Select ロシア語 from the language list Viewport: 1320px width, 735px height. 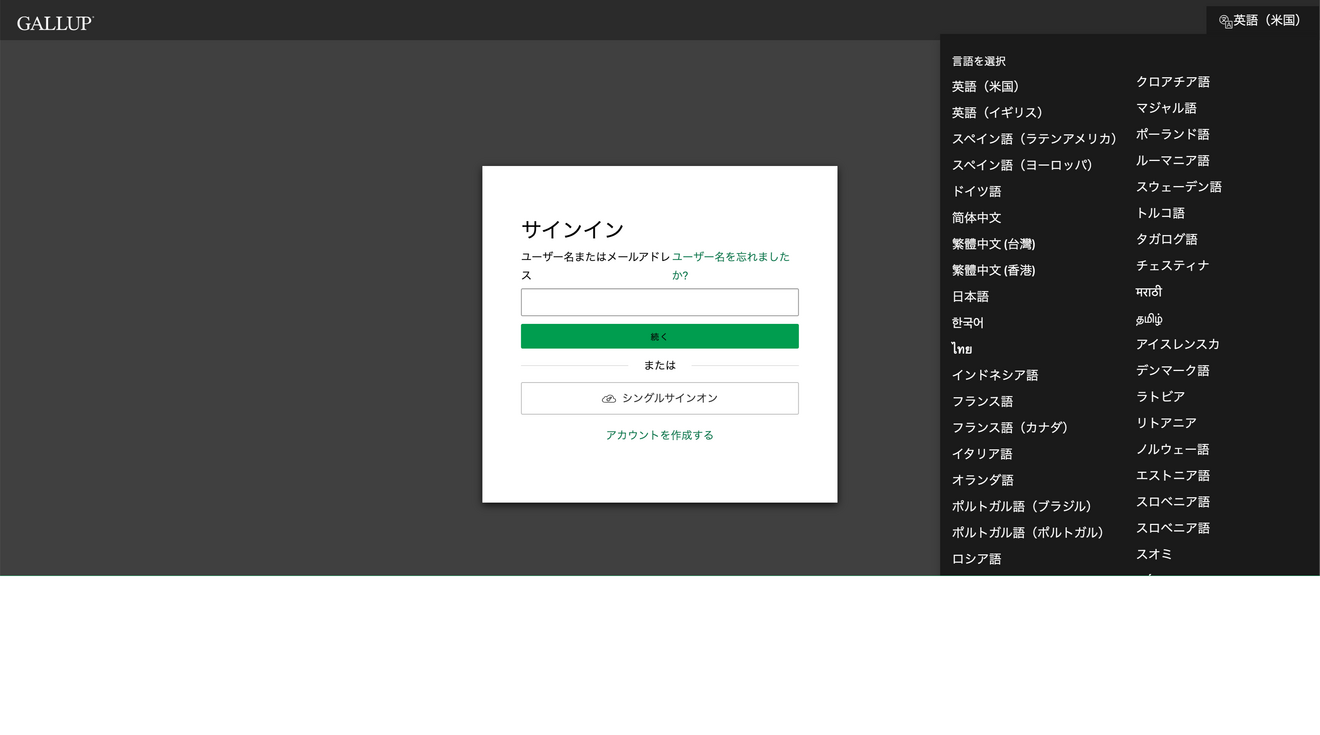(x=977, y=559)
